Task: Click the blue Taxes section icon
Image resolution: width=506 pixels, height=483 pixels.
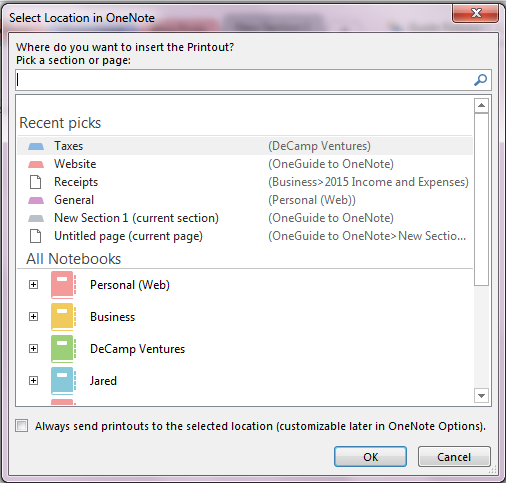Action: point(36,146)
